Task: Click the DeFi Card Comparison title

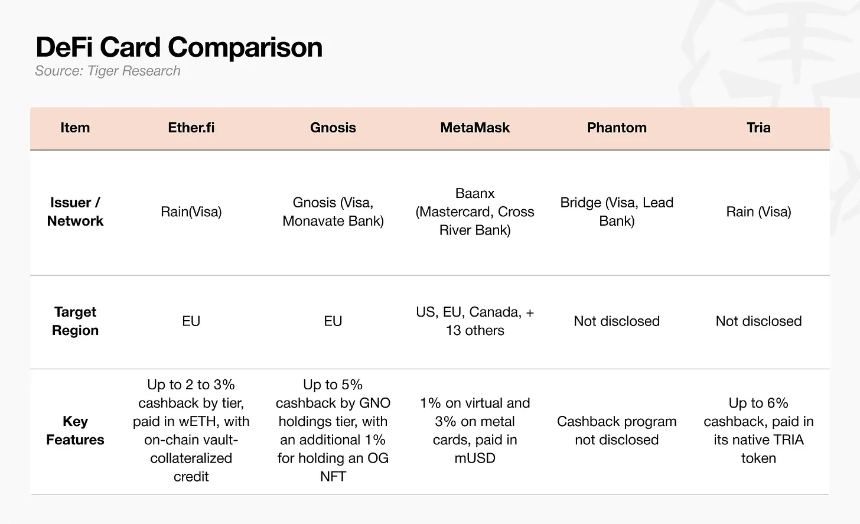Action: (179, 47)
